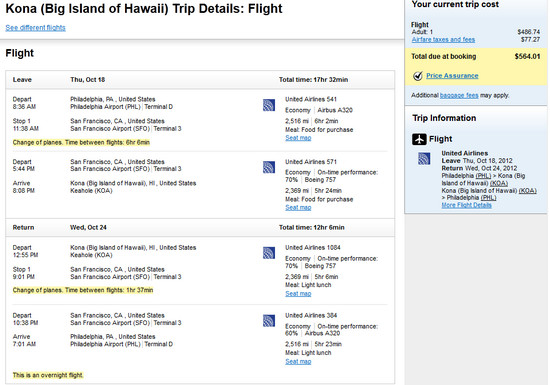Open Seat map for United 571
550x385 pixels.
298,208
